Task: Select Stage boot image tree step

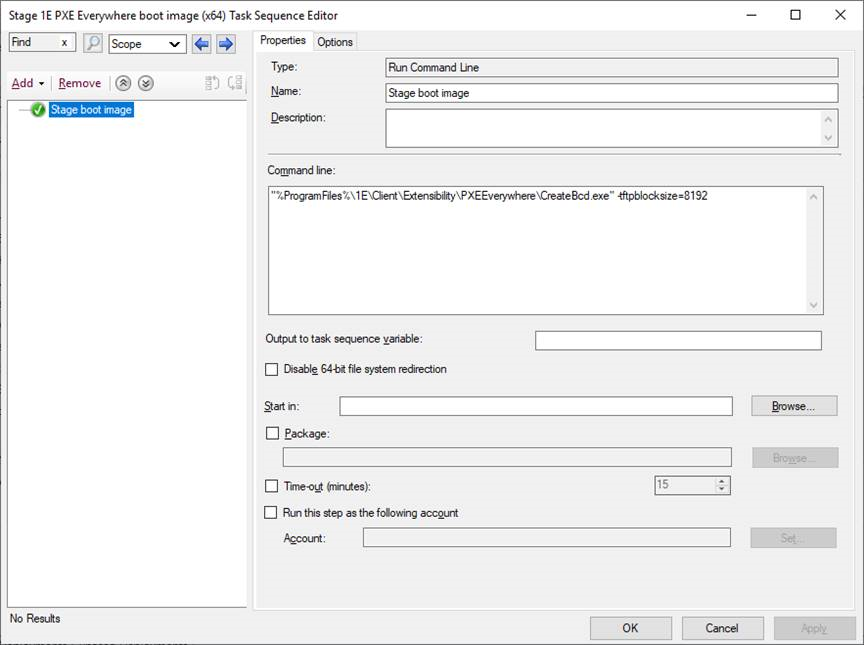Action: coord(91,110)
